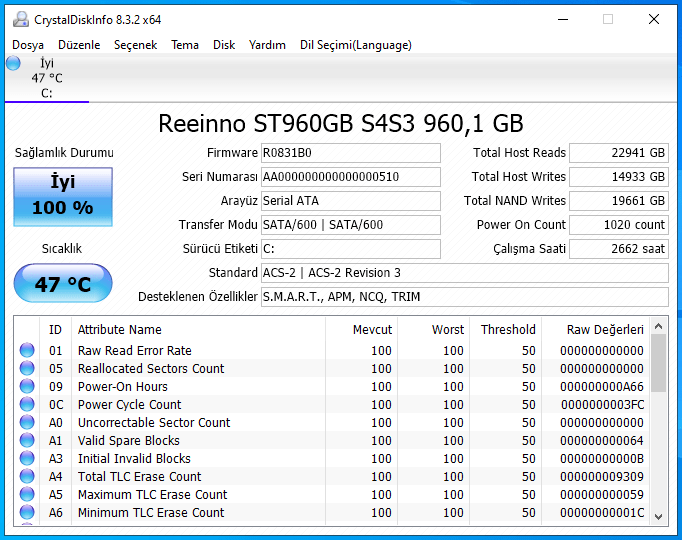Click the Seri Numarası value field

click(x=349, y=177)
